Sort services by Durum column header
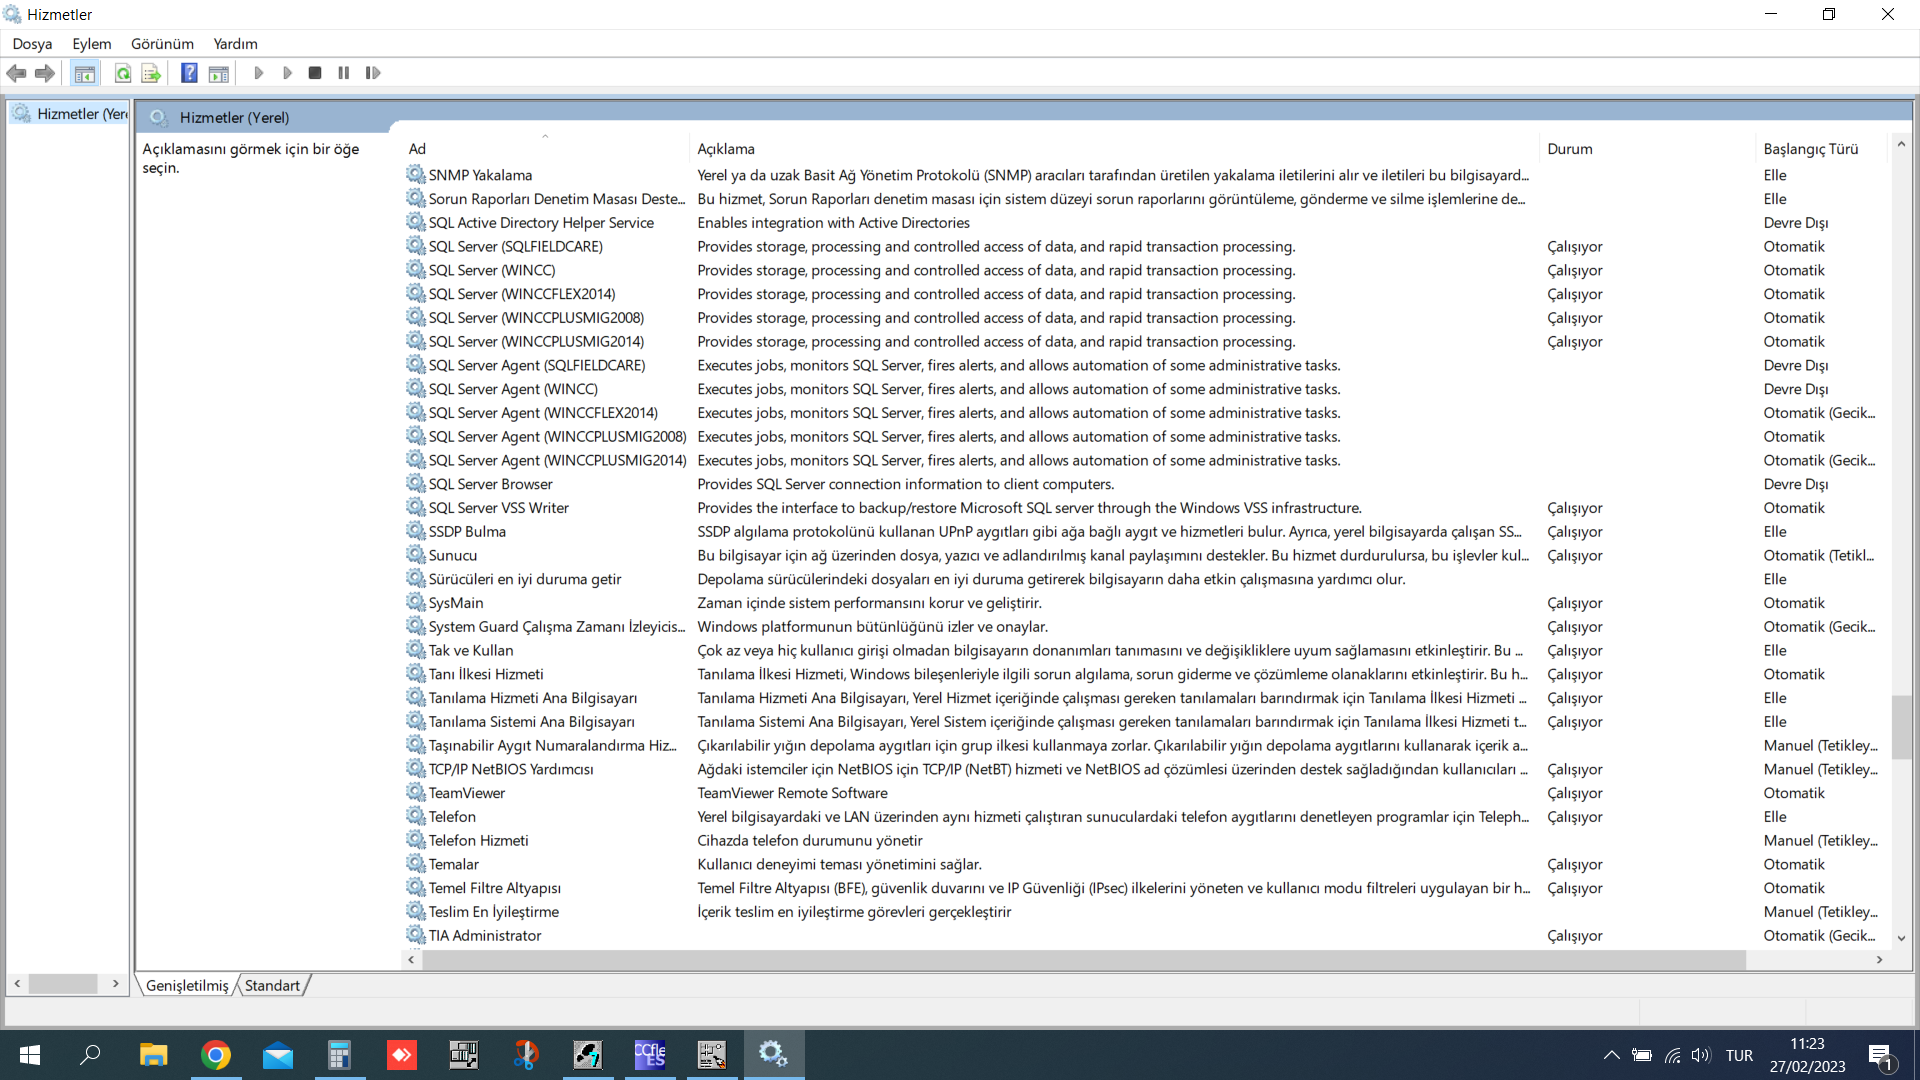This screenshot has width=1920, height=1080. click(x=1570, y=149)
